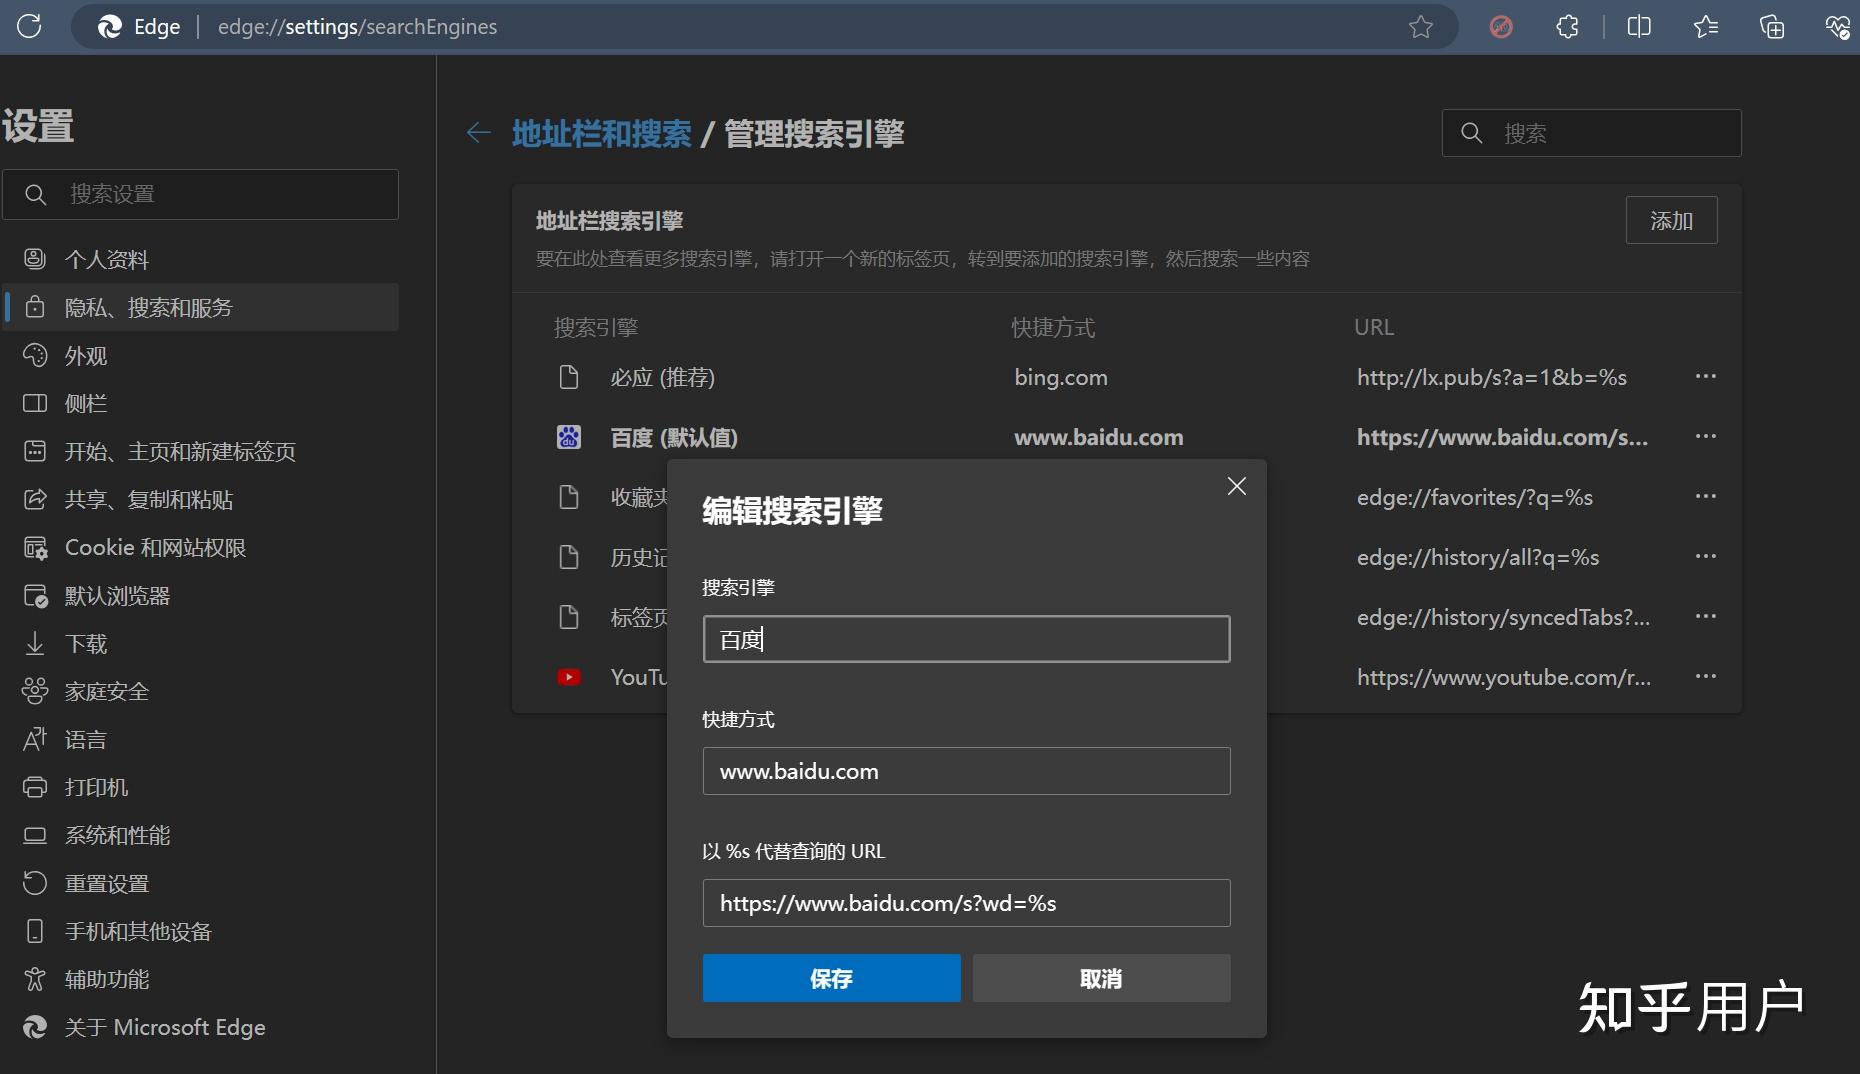
Task: Click the address bar URL text
Action: (357, 27)
